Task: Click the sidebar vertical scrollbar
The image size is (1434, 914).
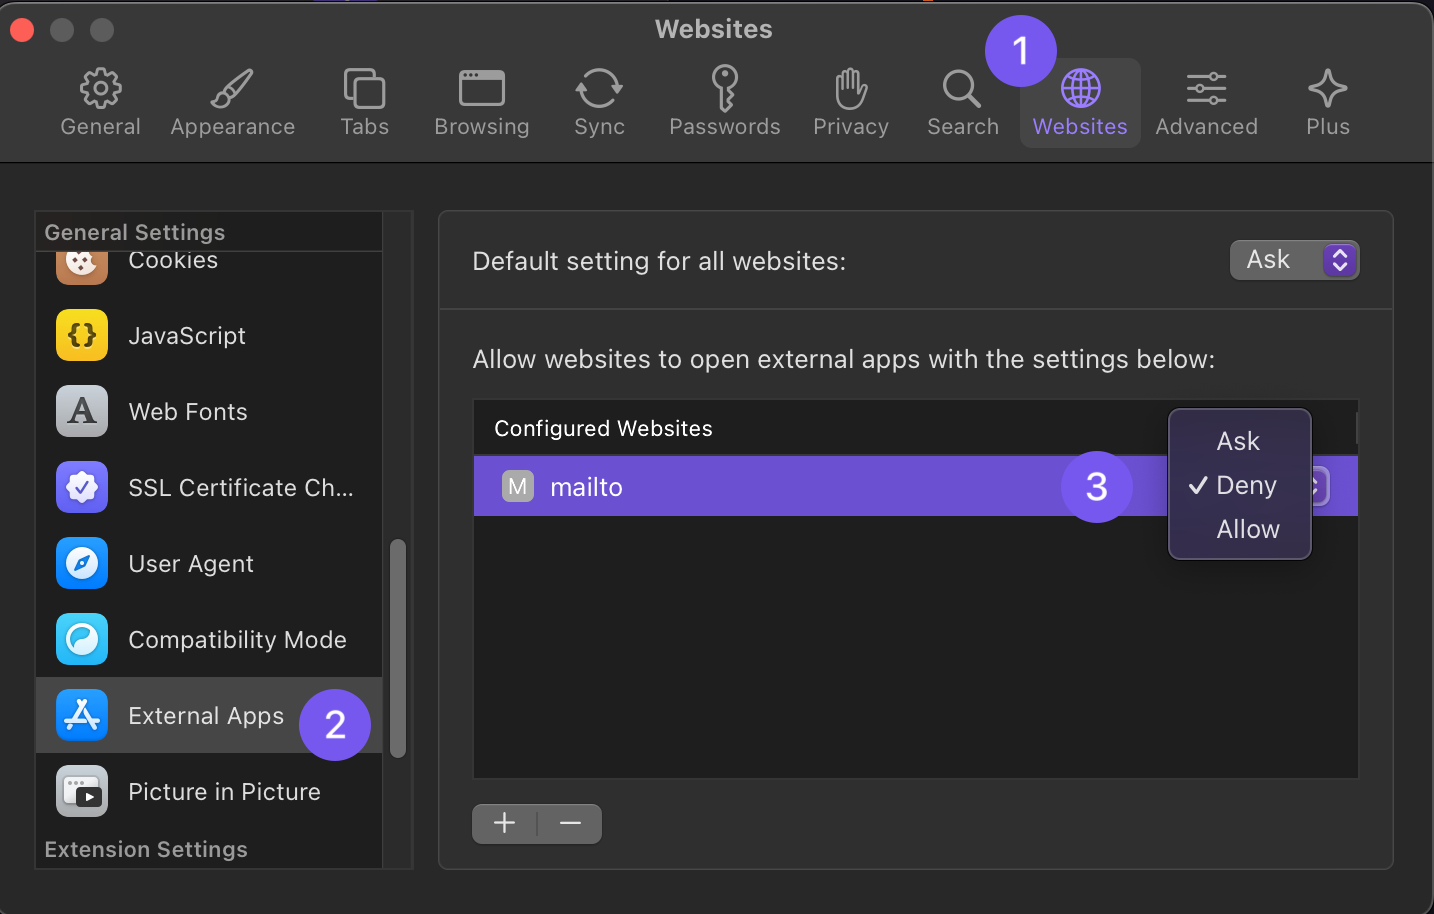Action: [398, 648]
